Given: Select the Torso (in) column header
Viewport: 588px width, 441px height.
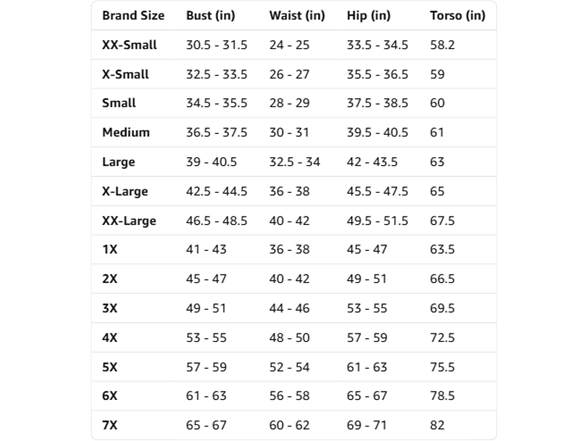Looking at the screenshot, I should point(458,16).
